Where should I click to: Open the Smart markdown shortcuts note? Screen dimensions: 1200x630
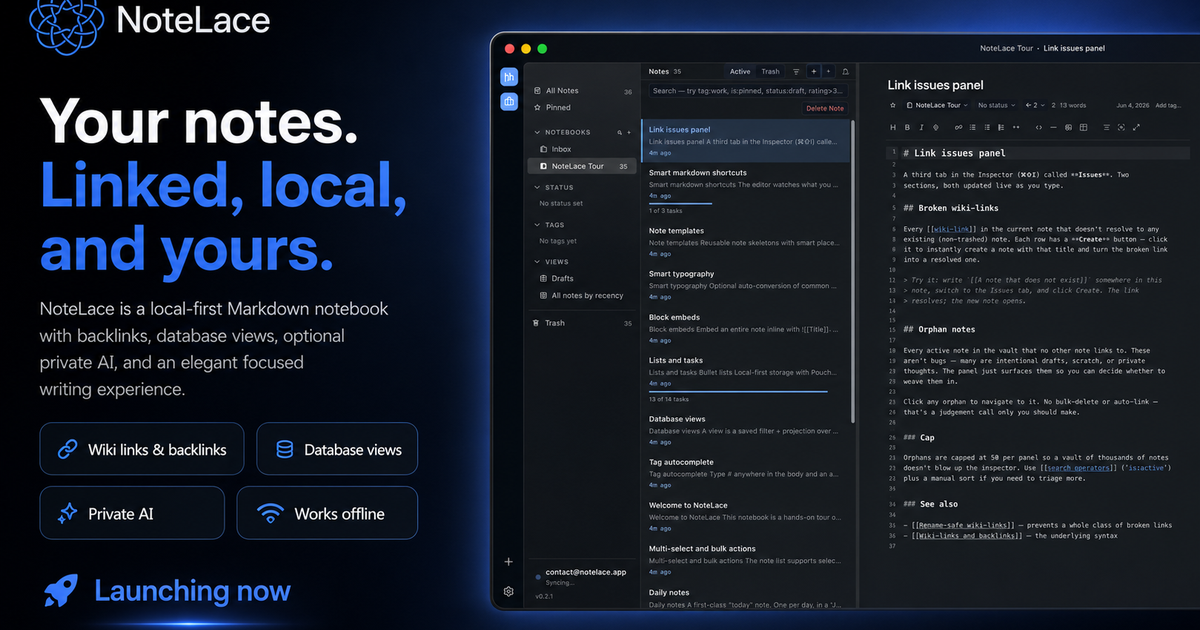pyautogui.click(x=747, y=189)
